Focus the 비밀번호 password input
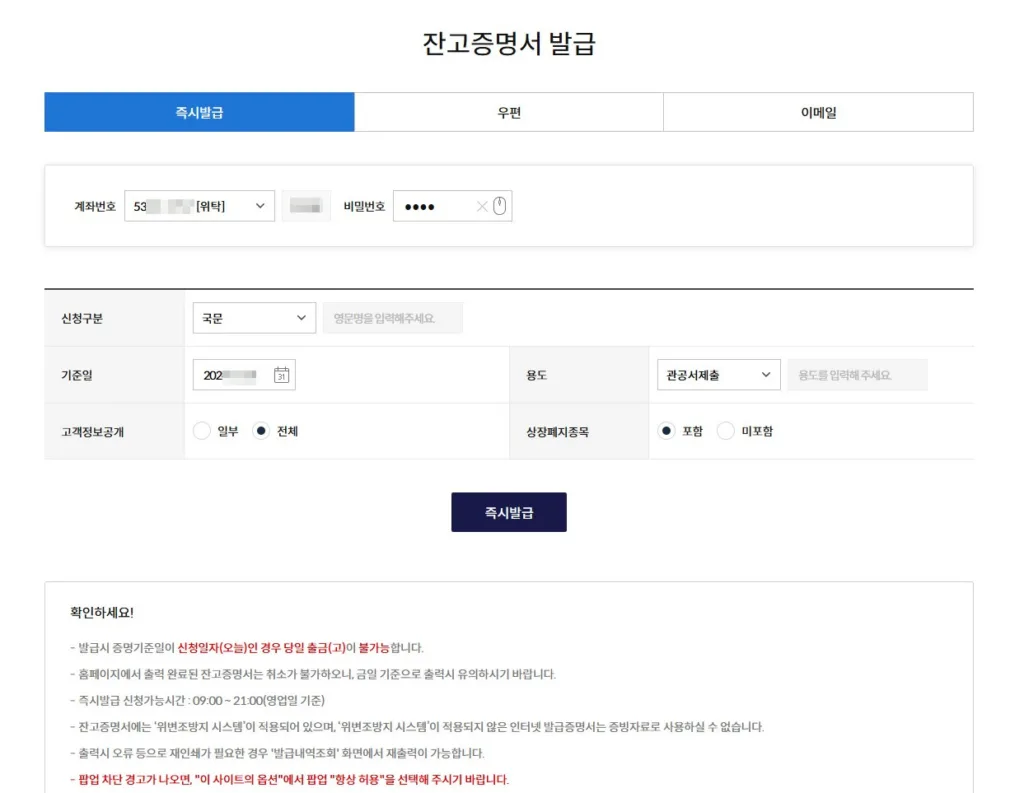The height and width of the screenshot is (793, 1024). click(x=430, y=207)
